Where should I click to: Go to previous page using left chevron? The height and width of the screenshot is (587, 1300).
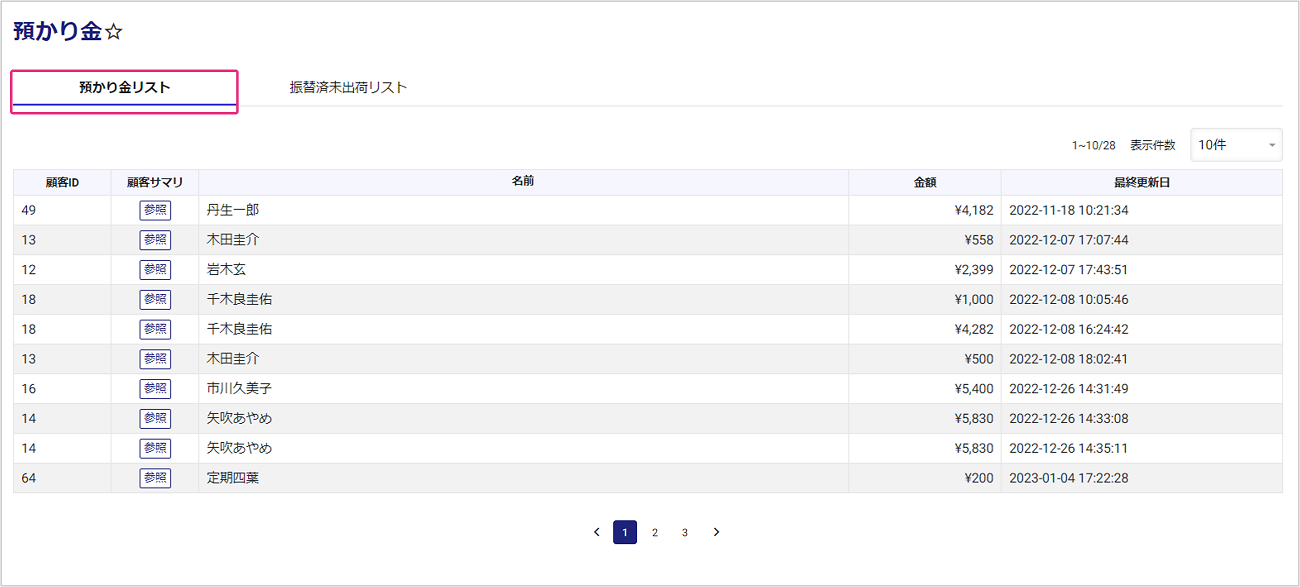pos(597,532)
